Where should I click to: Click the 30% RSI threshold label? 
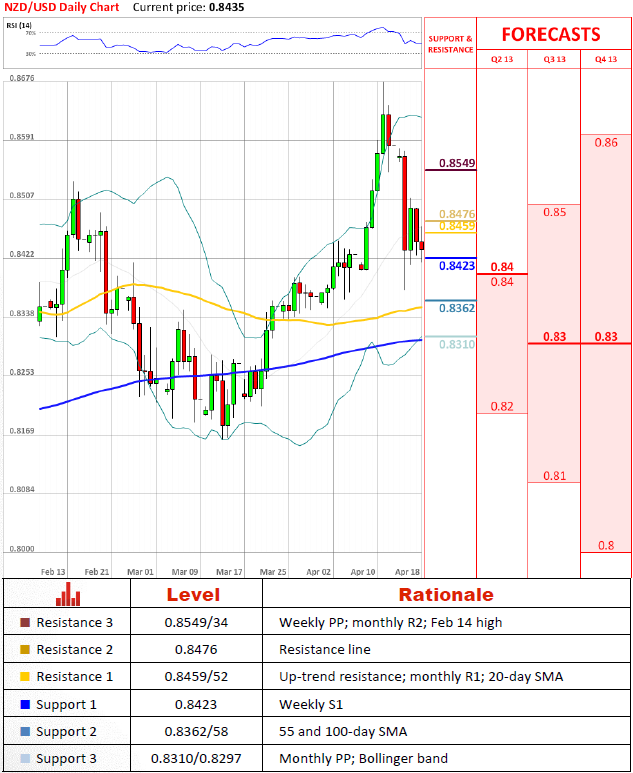(31, 54)
